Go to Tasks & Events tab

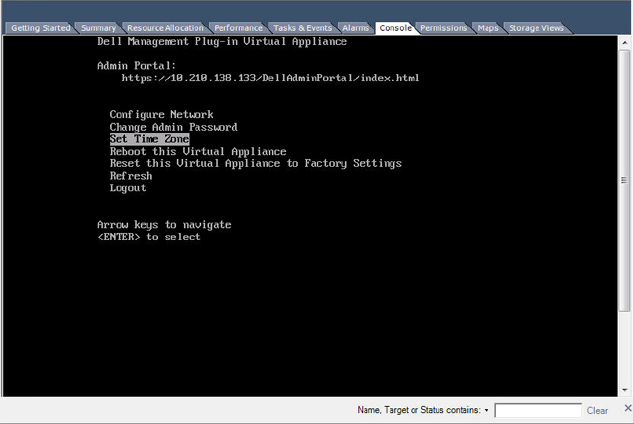tap(302, 28)
